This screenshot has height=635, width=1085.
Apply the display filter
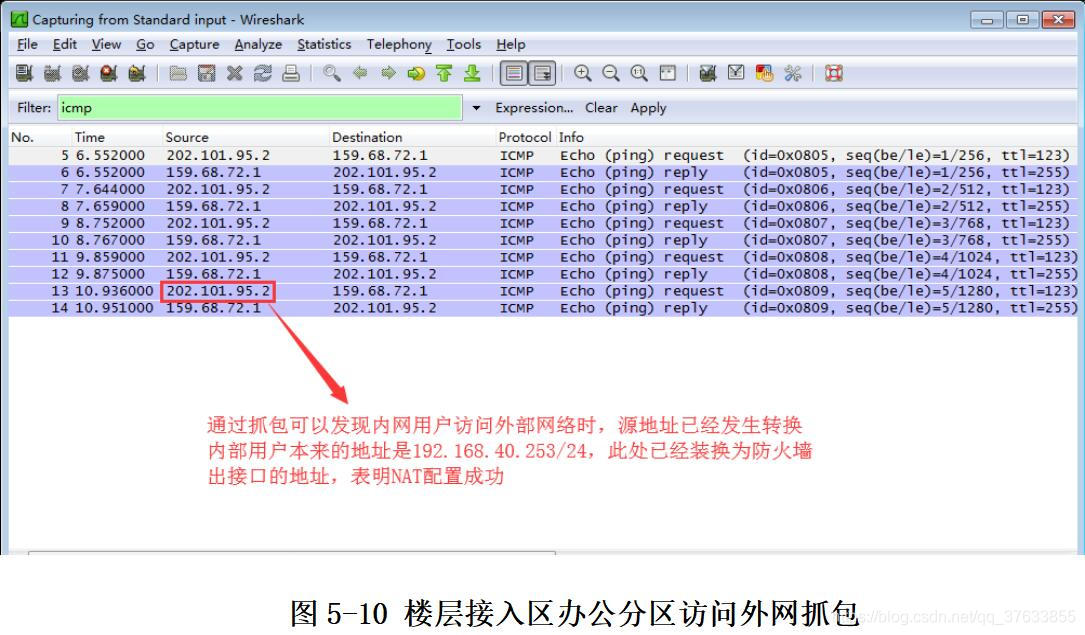point(648,108)
